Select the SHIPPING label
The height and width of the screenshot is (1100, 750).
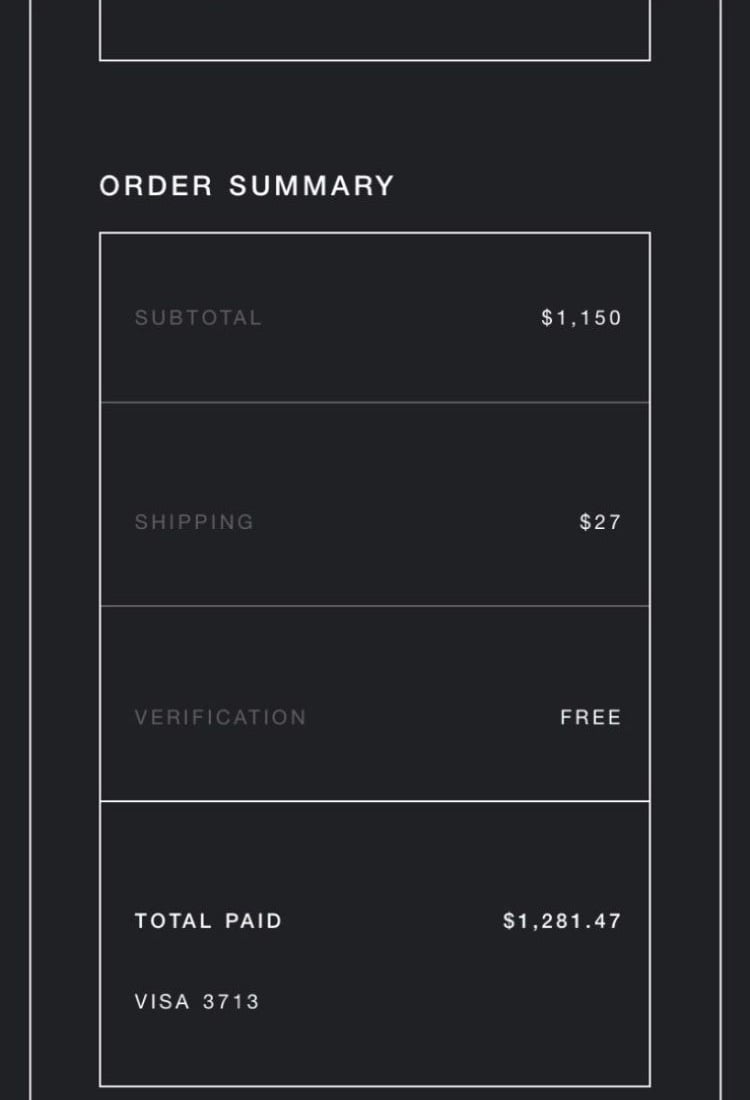click(x=194, y=522)
